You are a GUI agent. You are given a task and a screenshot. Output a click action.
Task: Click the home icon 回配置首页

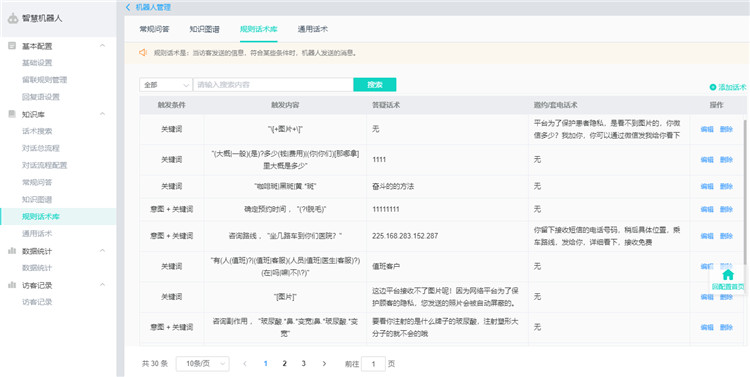coord(728,275)
